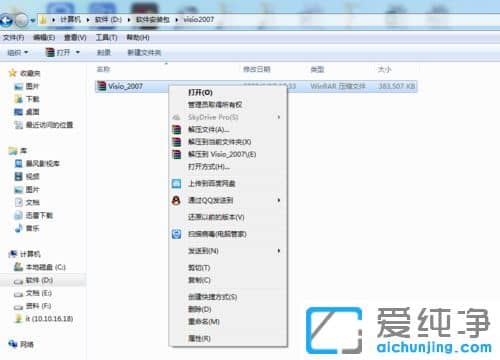Click visio2007 breadcrumb in address bar
The image size is (500, 360).
click(199, 20)
